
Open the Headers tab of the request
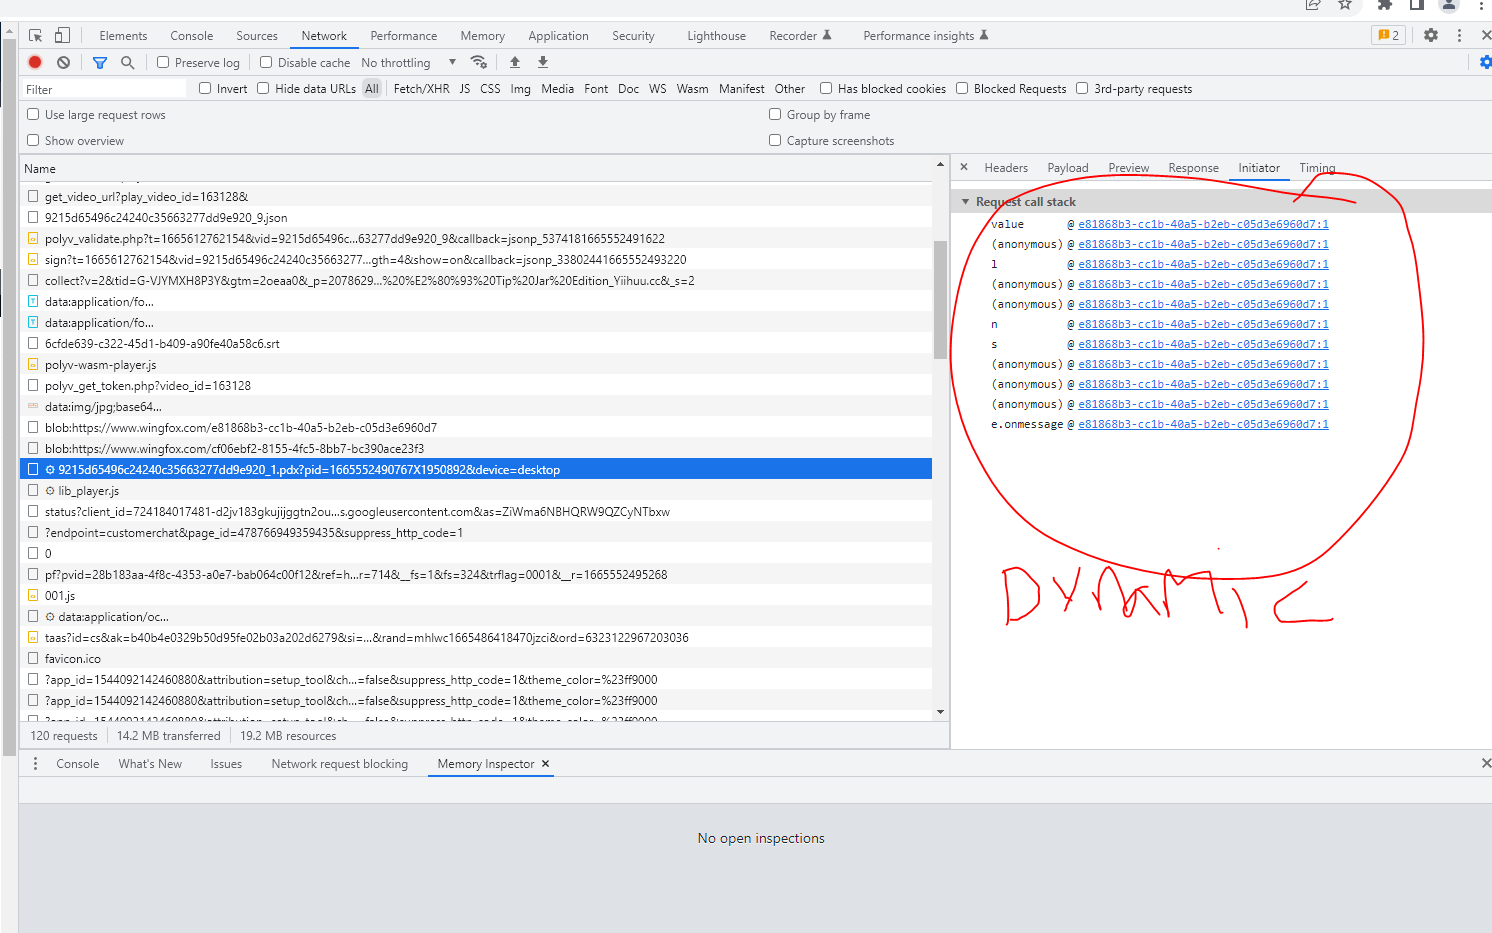tap(1005, 168)
